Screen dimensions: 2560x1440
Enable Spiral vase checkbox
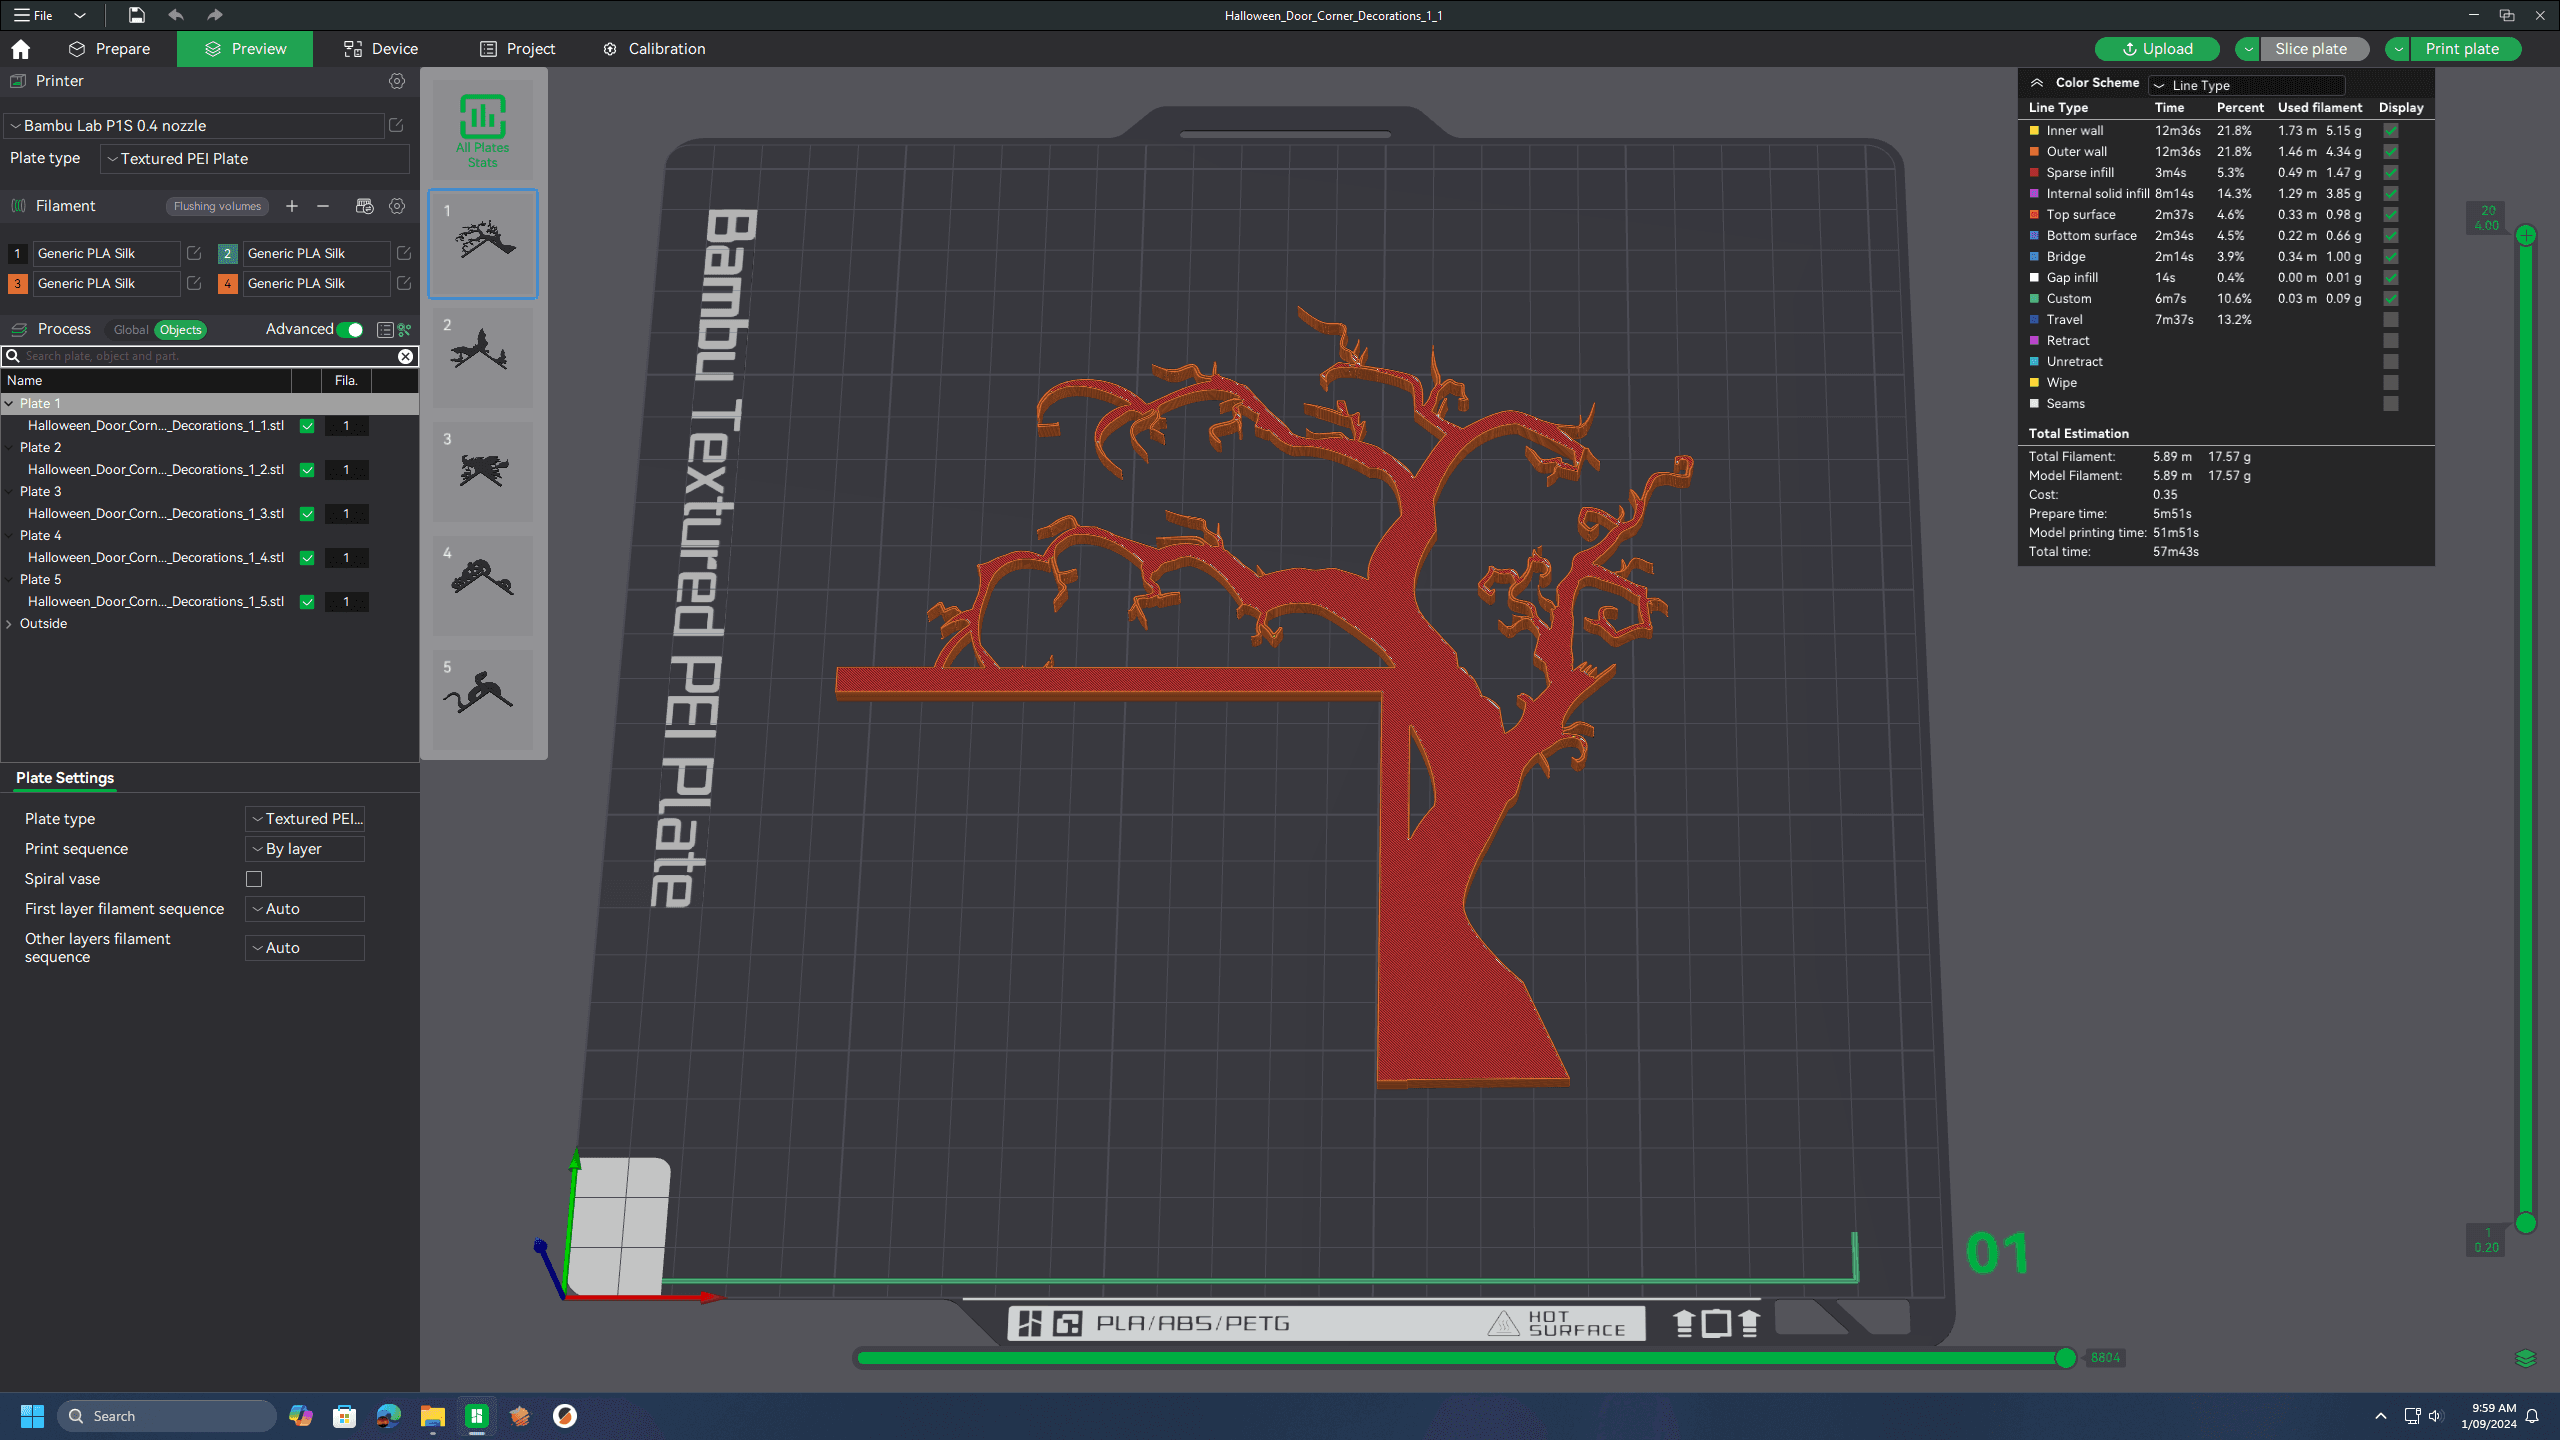click(x=253, y=879)
